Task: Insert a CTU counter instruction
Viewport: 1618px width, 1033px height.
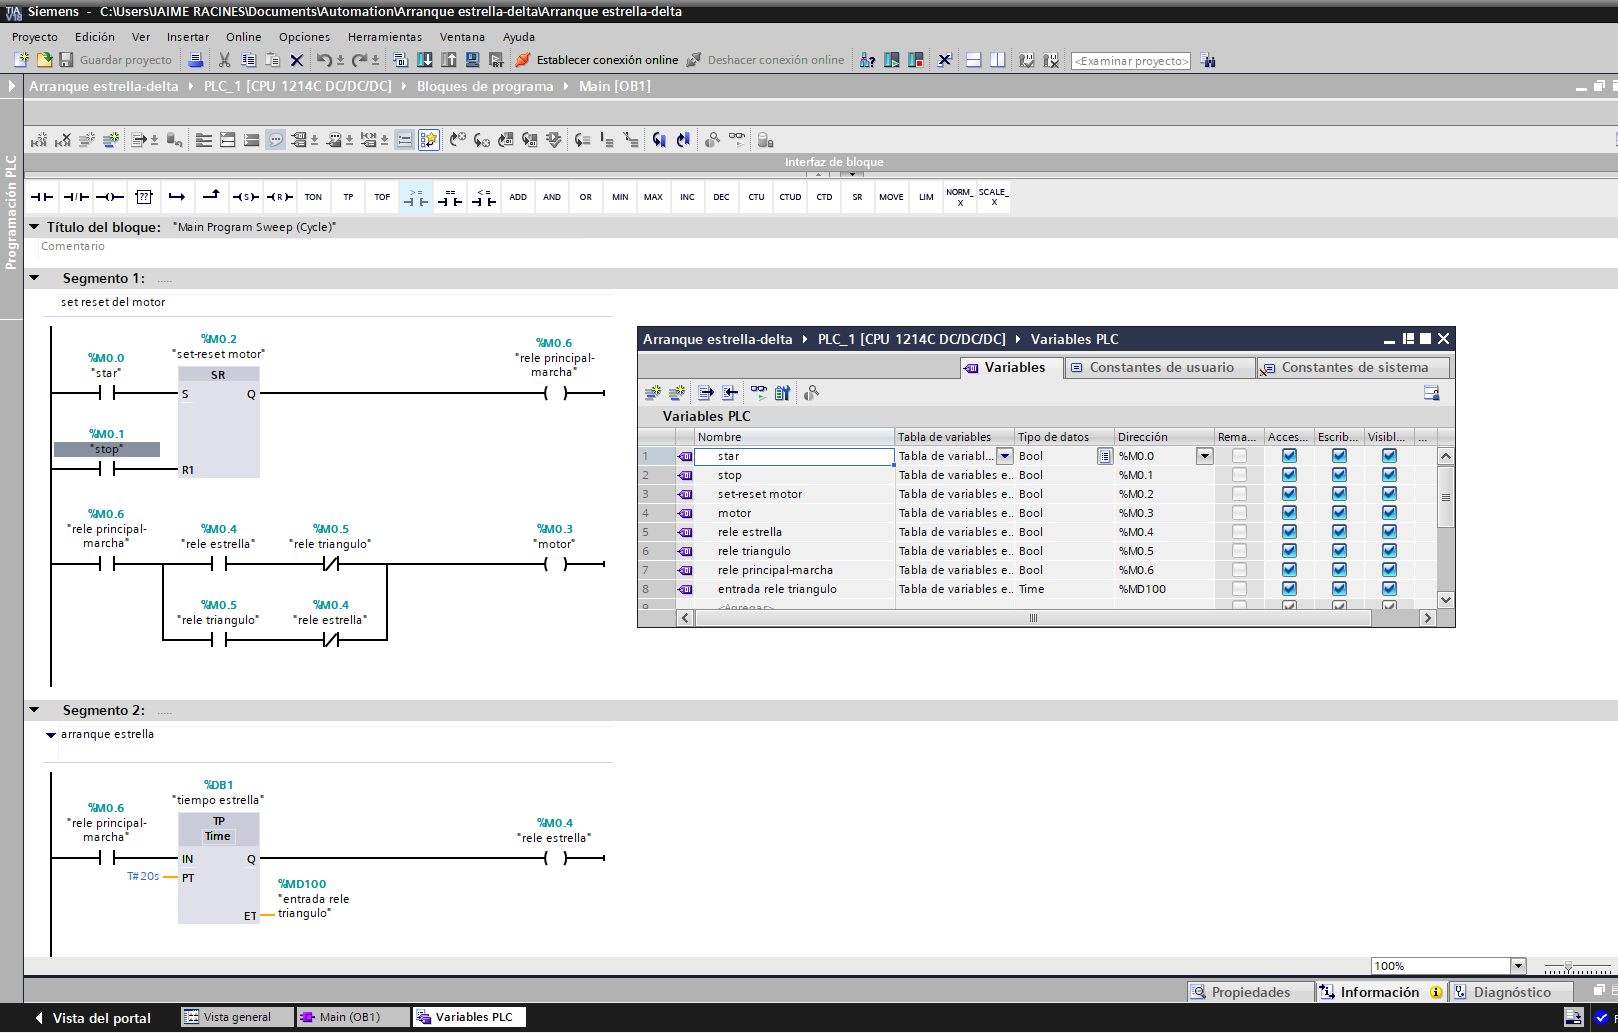Action: pos(756,197)
